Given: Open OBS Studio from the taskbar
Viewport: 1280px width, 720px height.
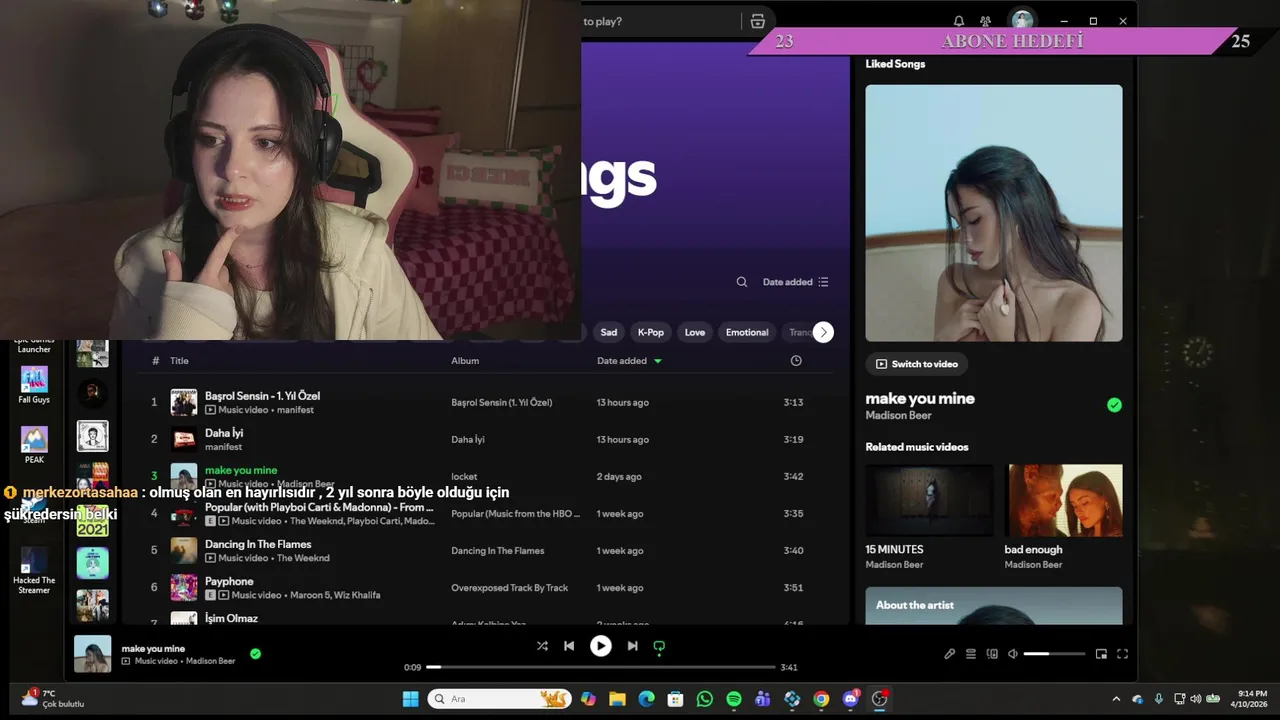Looking at the screenshot, I should pyautogui.click(x=880, y=699).
